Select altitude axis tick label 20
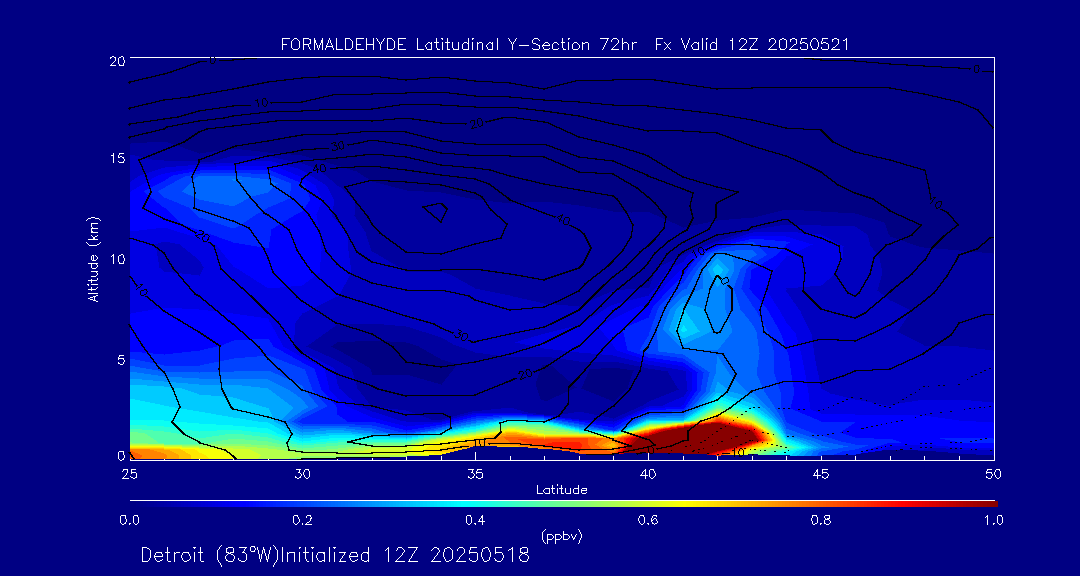Image resolution: width=1080 pixels, height=576 pixels. click(116, 60)
